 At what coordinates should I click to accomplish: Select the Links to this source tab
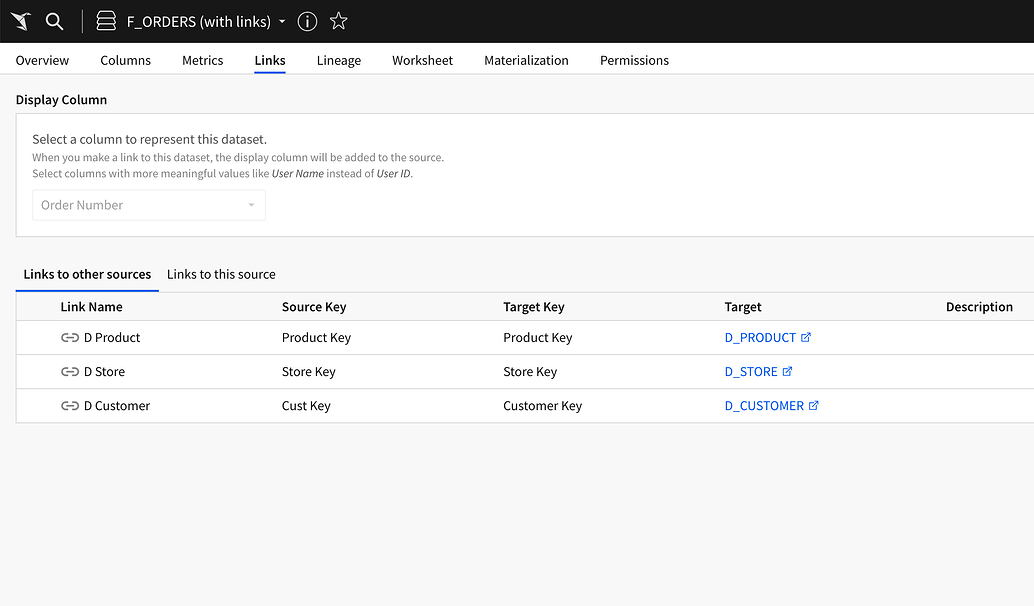[x=221, y=274]
